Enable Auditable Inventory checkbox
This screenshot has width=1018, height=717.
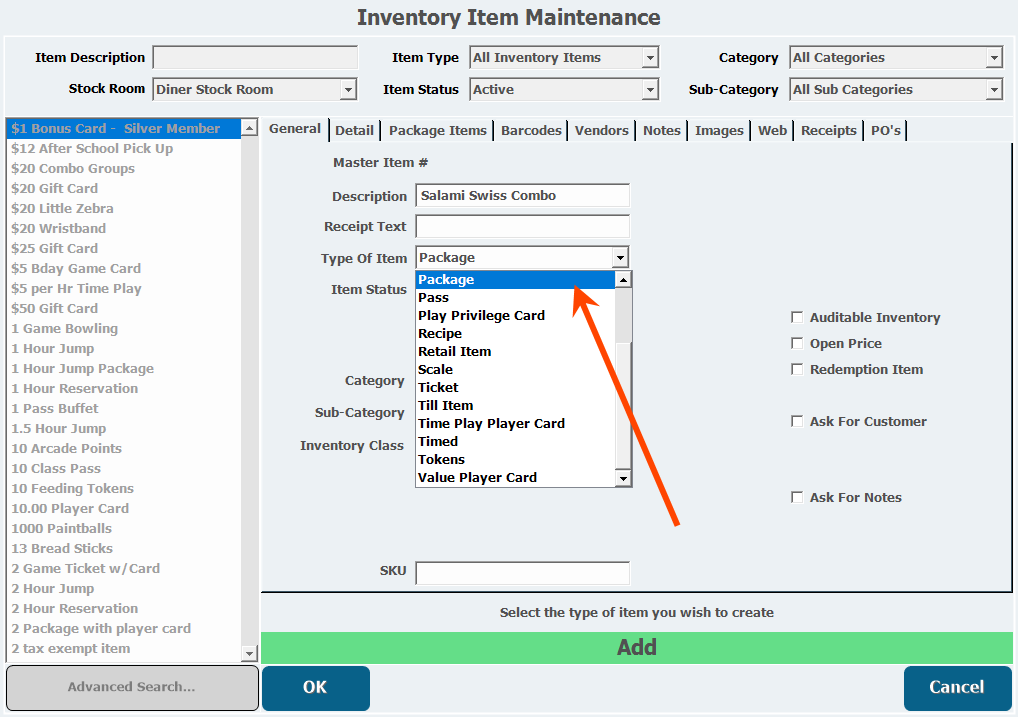(x=797, y=318)
